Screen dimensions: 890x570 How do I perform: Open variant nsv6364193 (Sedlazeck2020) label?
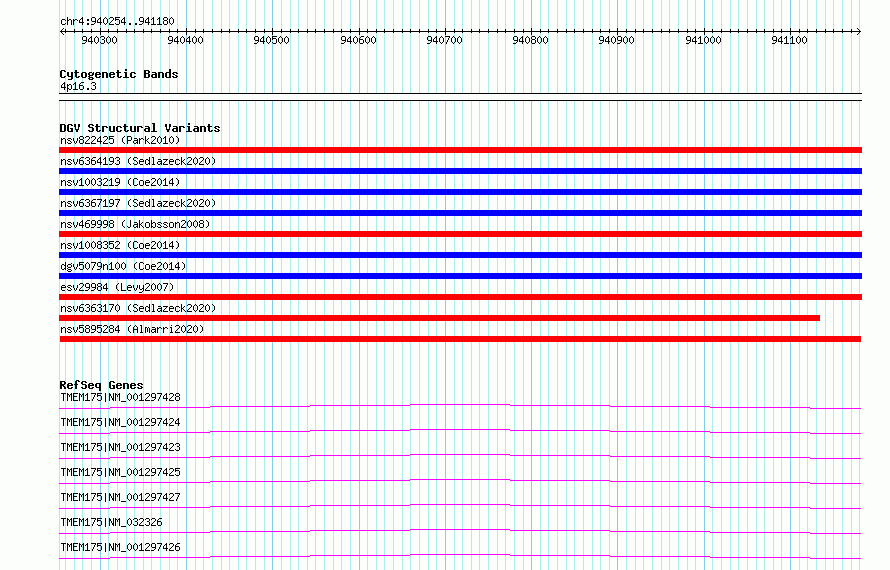(138, 161)
